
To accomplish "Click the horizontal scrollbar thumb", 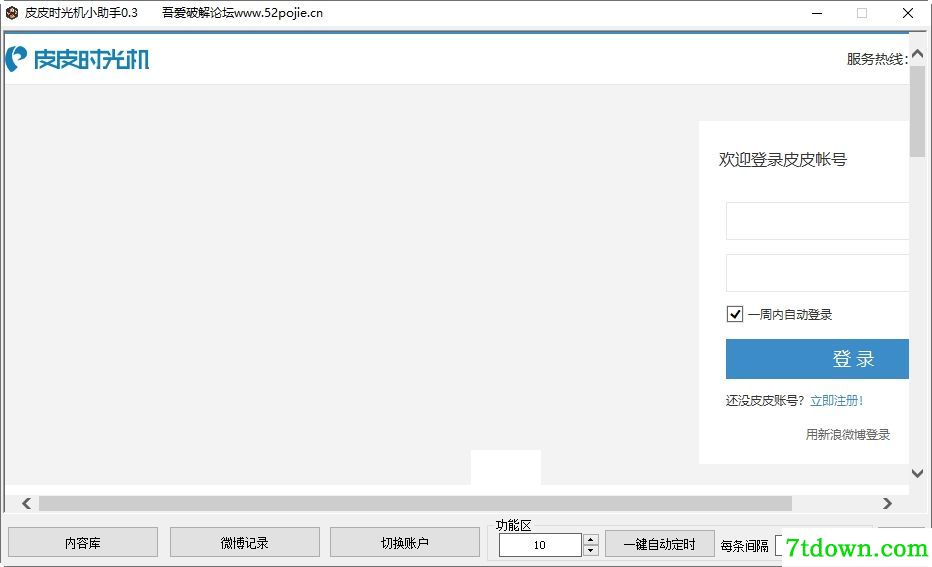I will (415, 503).
